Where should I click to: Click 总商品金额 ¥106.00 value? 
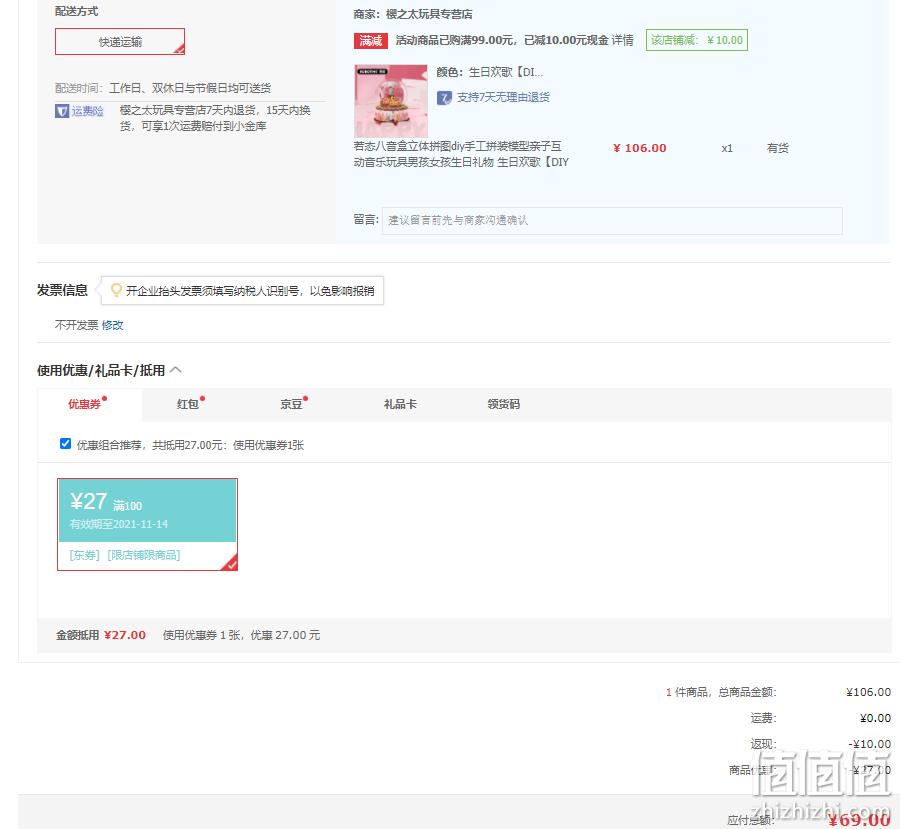click(x=868, y=692)
